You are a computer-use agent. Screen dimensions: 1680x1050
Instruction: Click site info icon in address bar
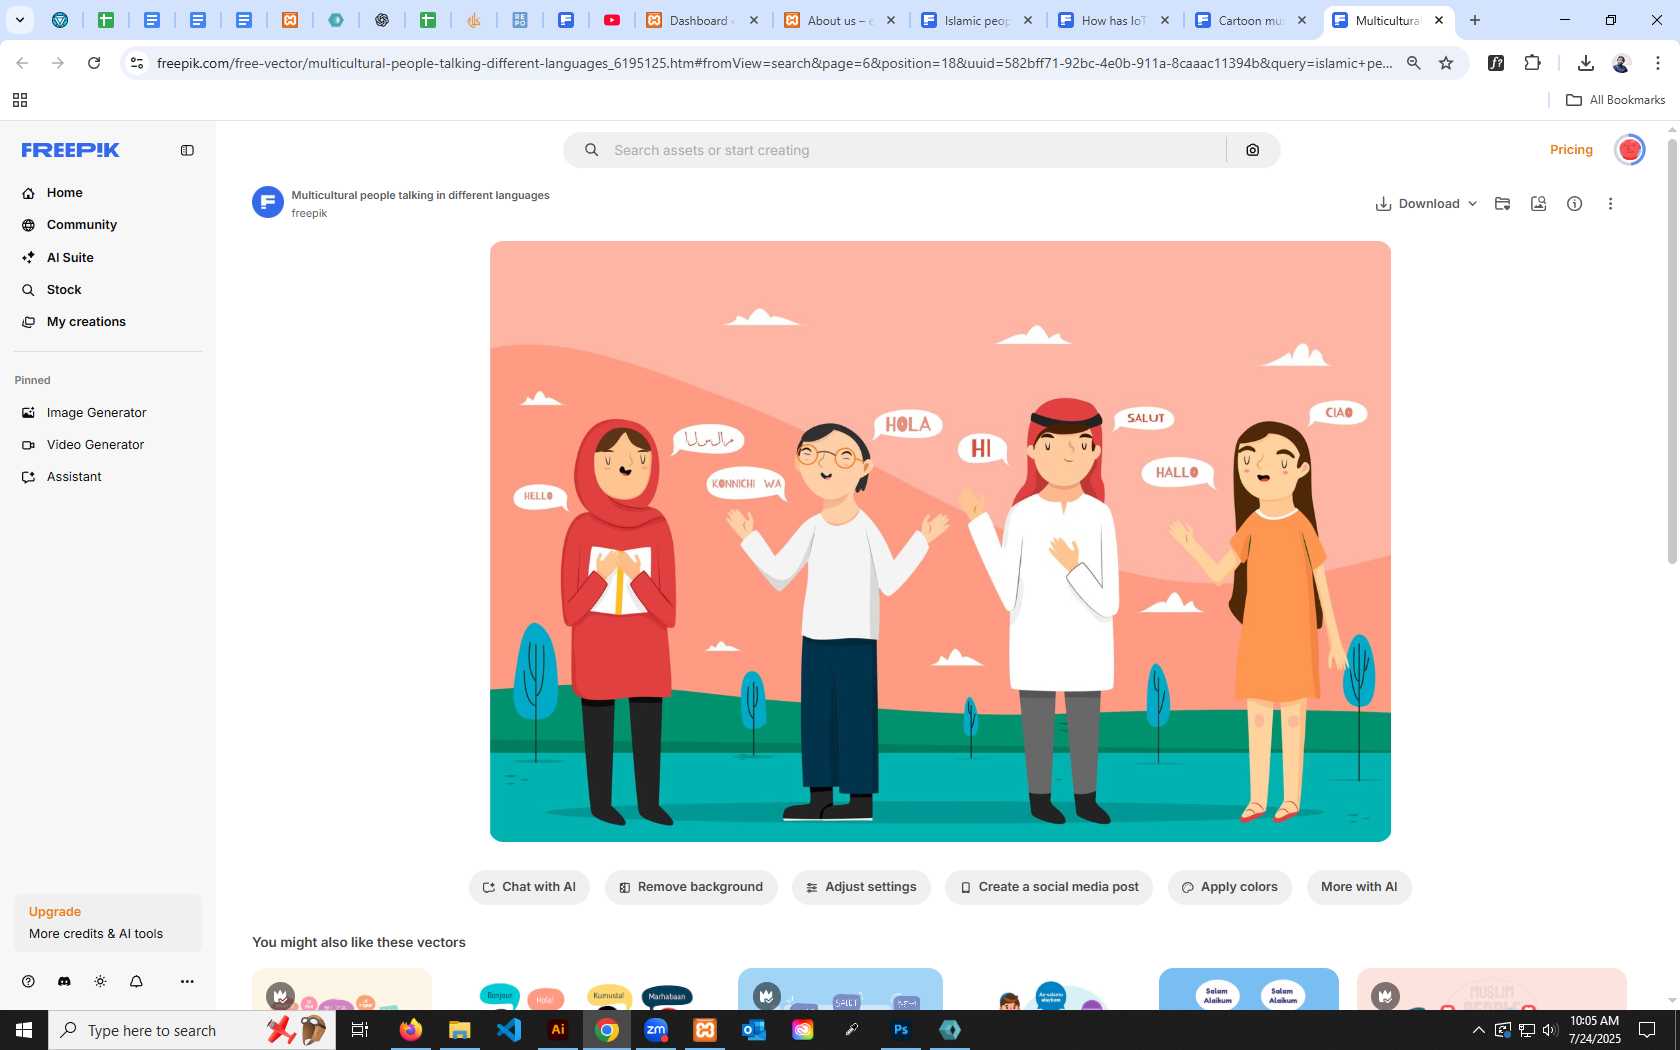[x=137, y=63]
